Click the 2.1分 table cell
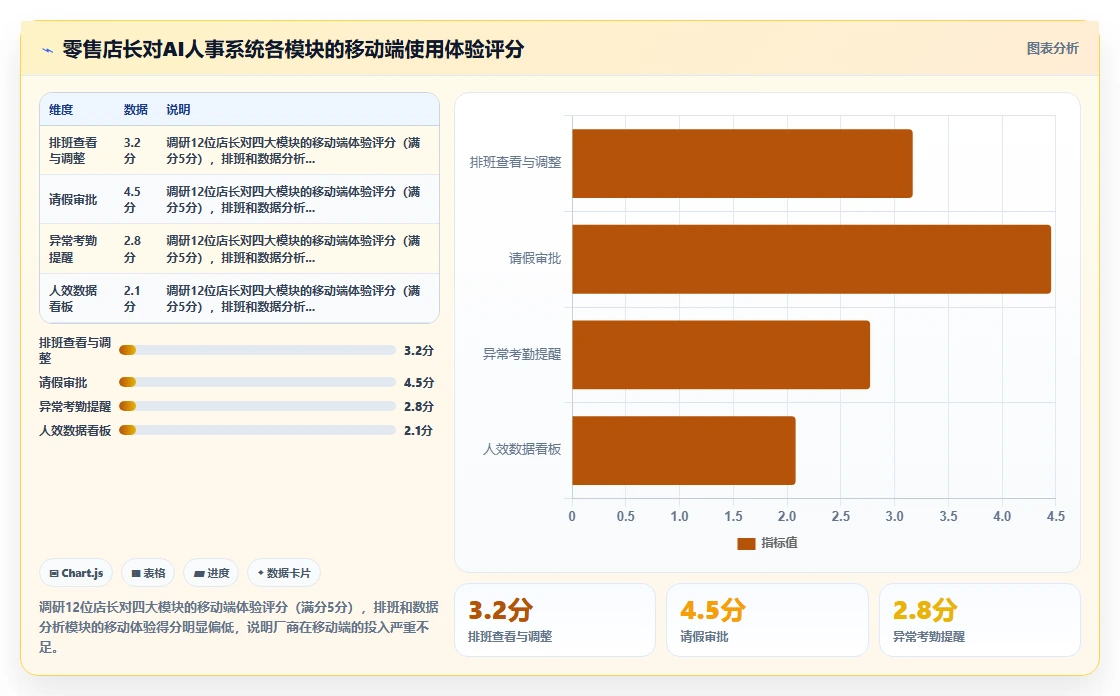Image resolution: width=1120 pixels, height=696 pixels. point(132,299)
